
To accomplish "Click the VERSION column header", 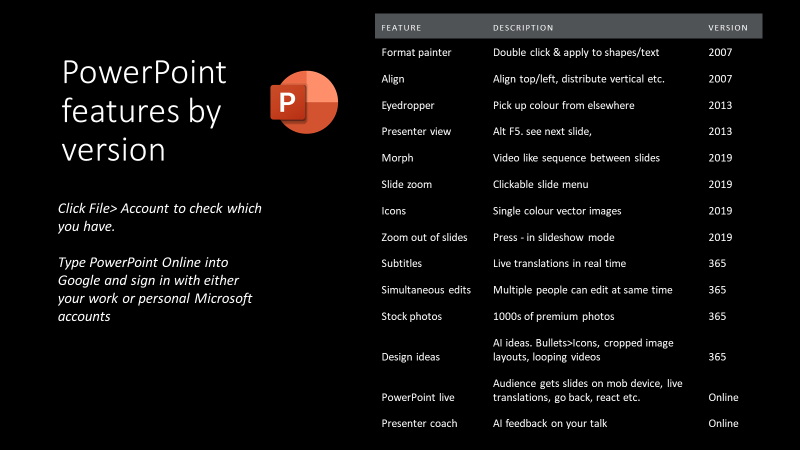I will click(x=728, y=28).
